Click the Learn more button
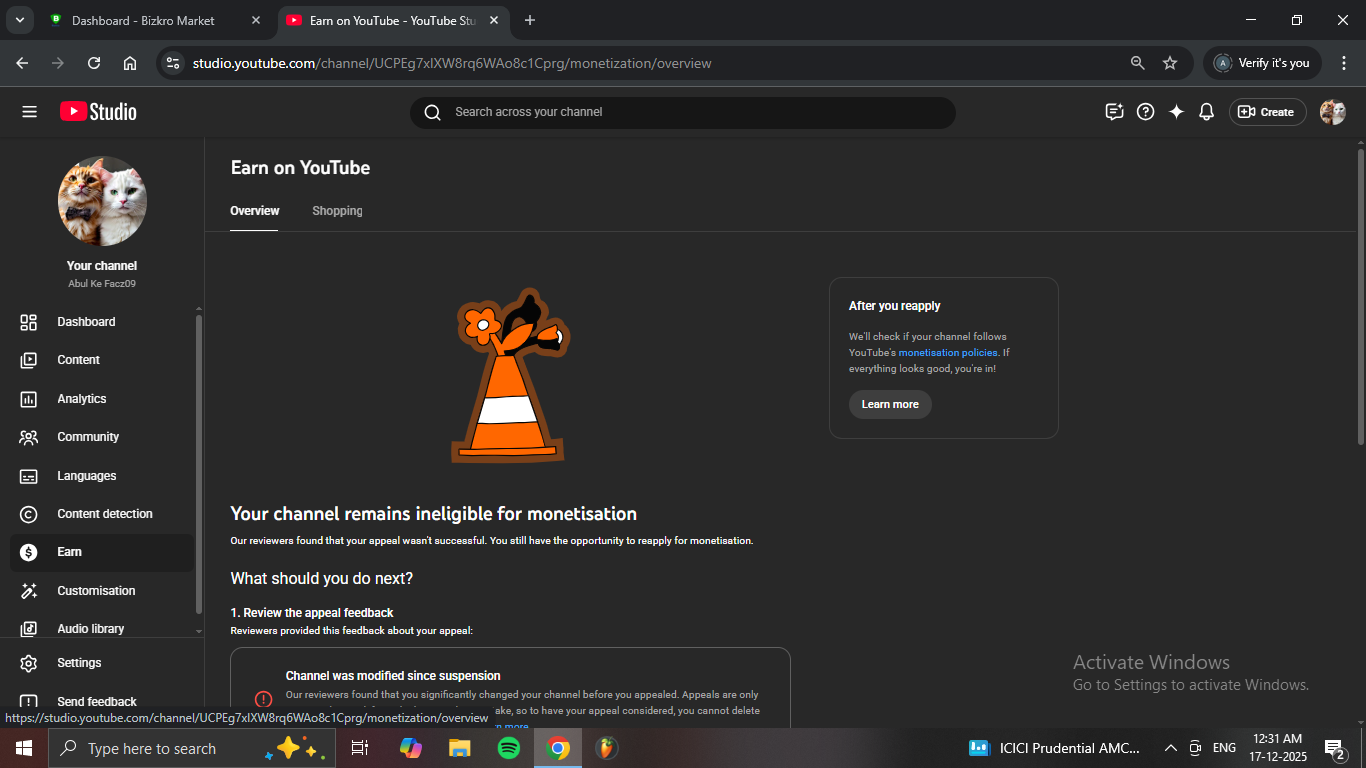1366x768 pixels. (890, 404)
